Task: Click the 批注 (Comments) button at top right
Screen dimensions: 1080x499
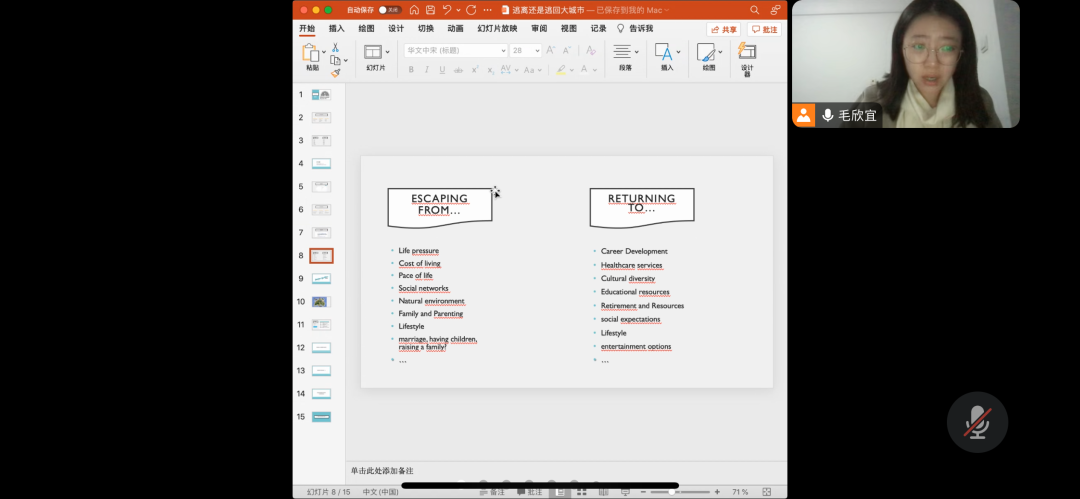Action: 765,30
